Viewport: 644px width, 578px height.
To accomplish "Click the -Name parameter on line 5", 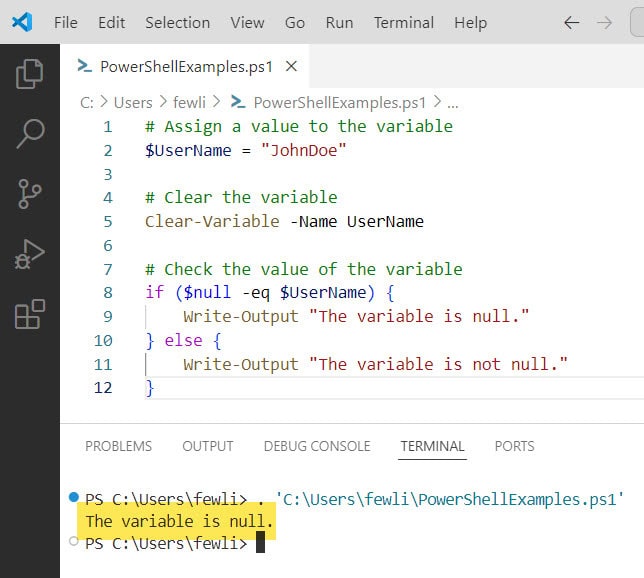I will coord(313,222).
